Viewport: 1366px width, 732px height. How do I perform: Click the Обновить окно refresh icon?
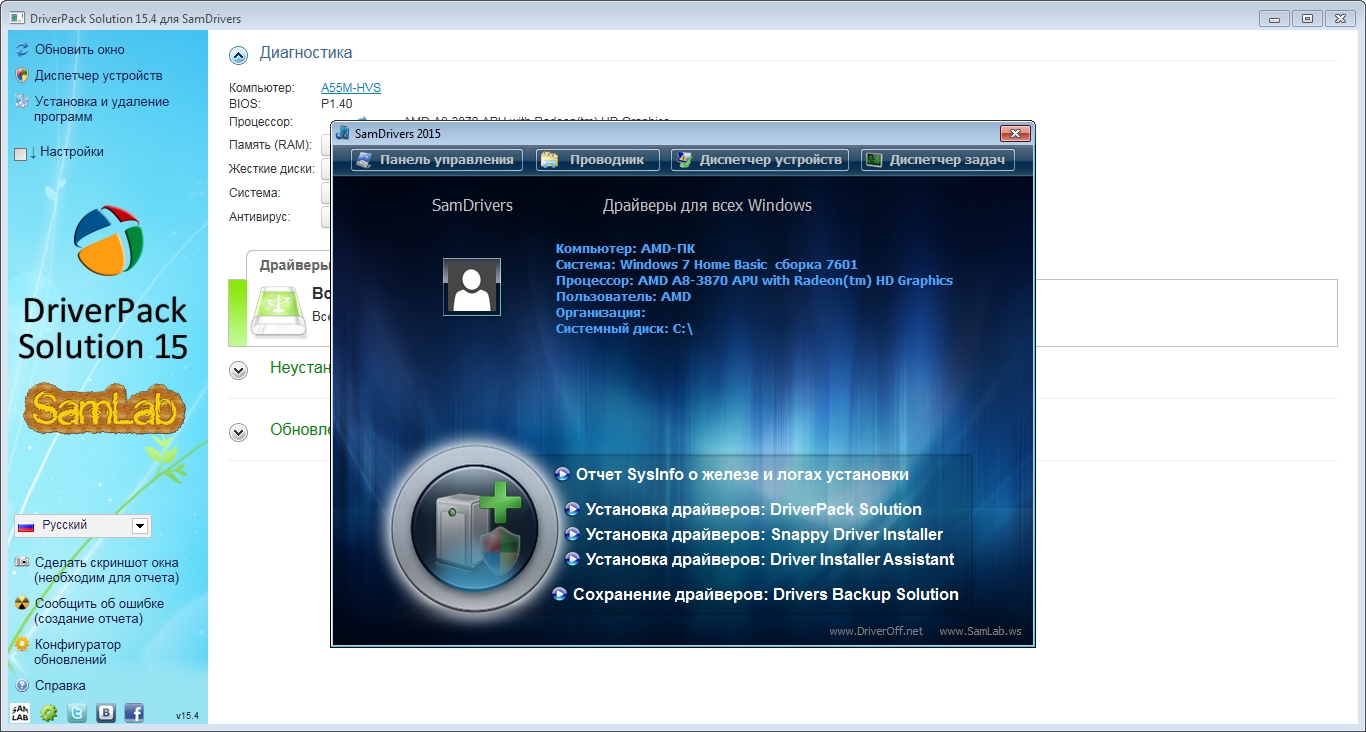22,49
